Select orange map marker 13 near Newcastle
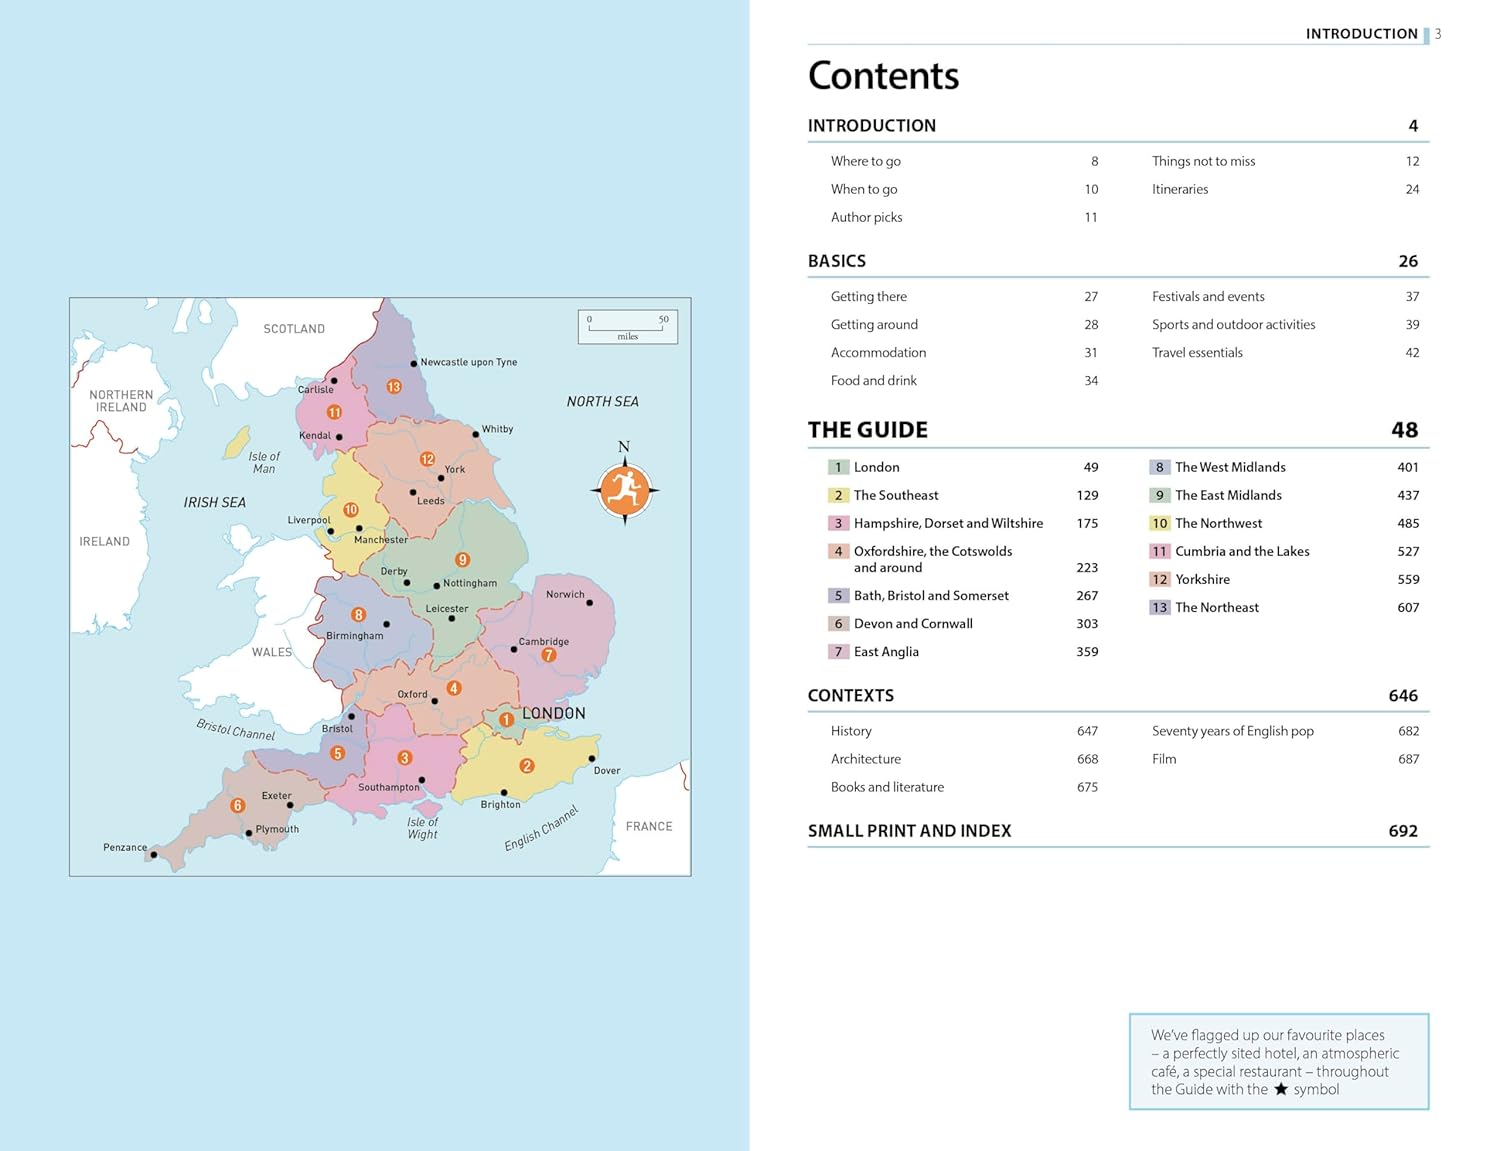The height and width of the screenshot is (1151, 1500). coord(394,387)
